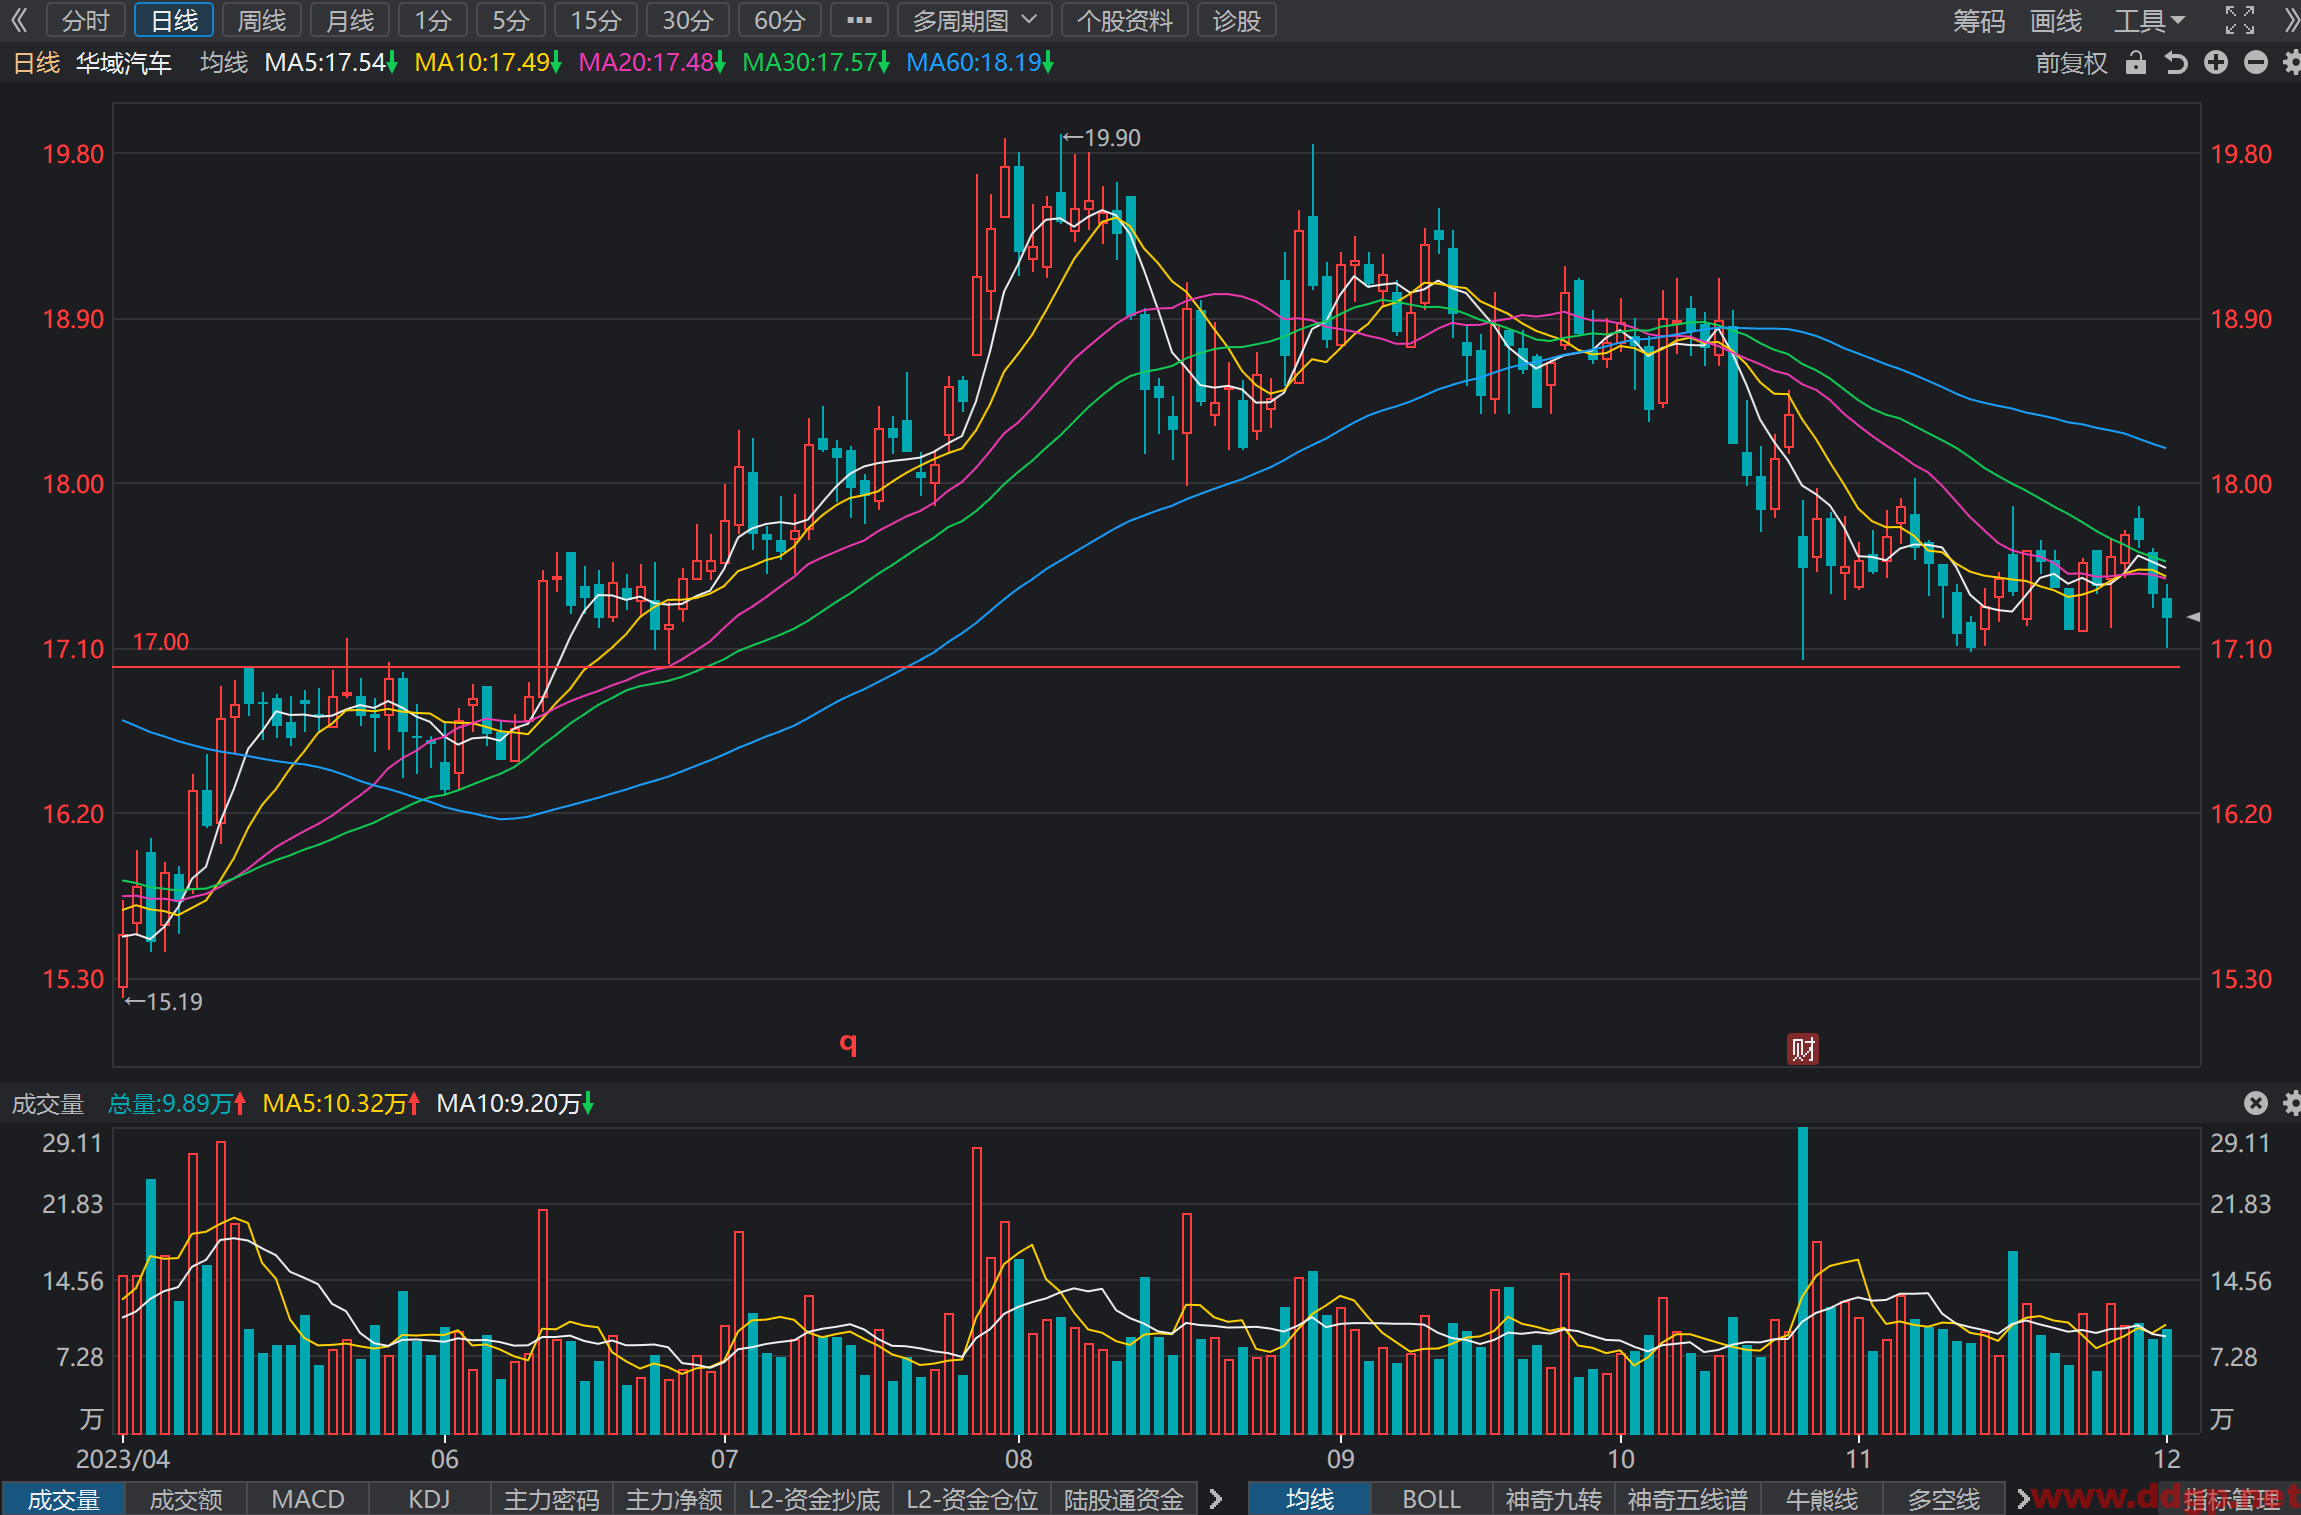This screenshot has height=1515, width=2301.
Task: Click the left double-chevron navigation arrow
Action: tap(19, 20)
